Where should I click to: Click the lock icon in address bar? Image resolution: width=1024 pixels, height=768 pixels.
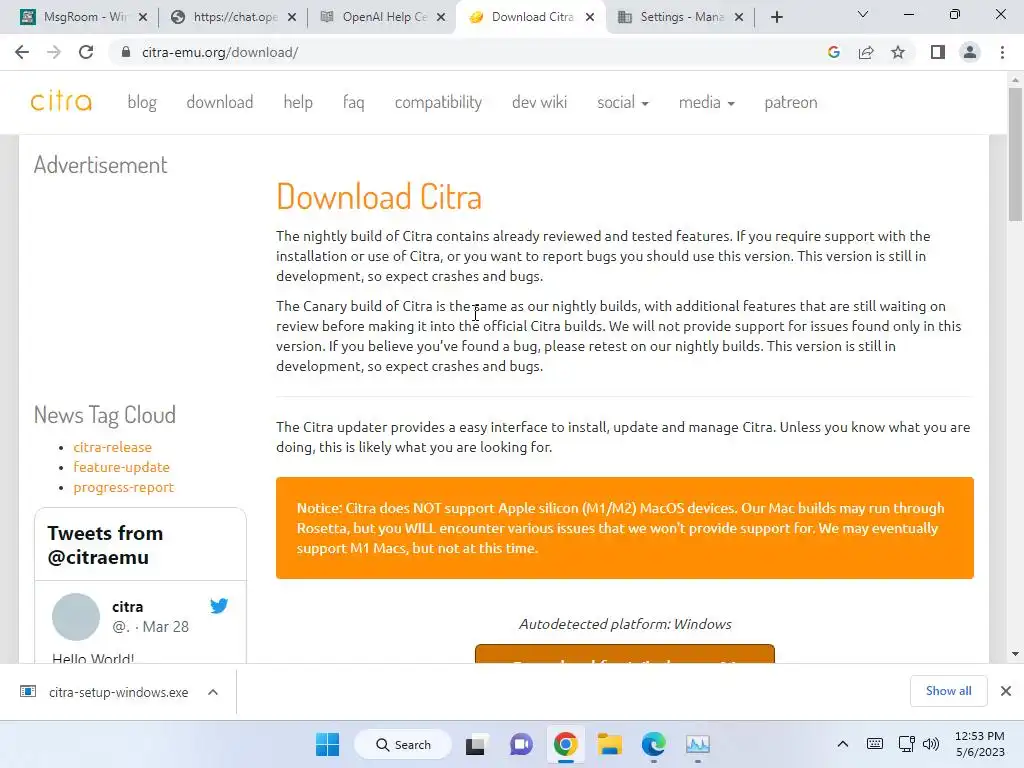[x=126, y=52]
